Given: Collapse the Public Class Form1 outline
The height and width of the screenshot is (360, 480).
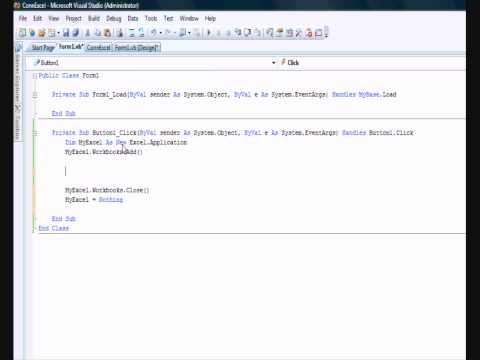Looking at the screenshot, I should [35, 76].
